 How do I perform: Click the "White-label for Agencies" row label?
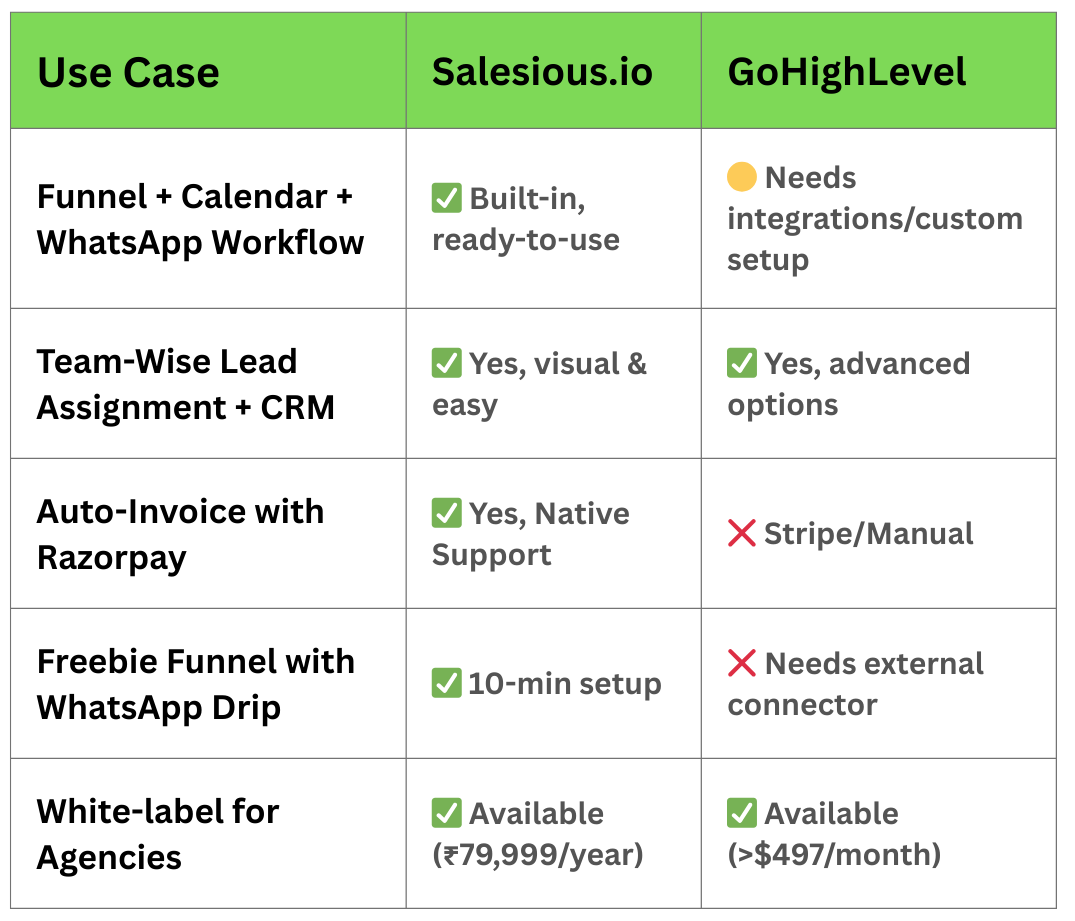pyautogui.click(x=158, y=834)
